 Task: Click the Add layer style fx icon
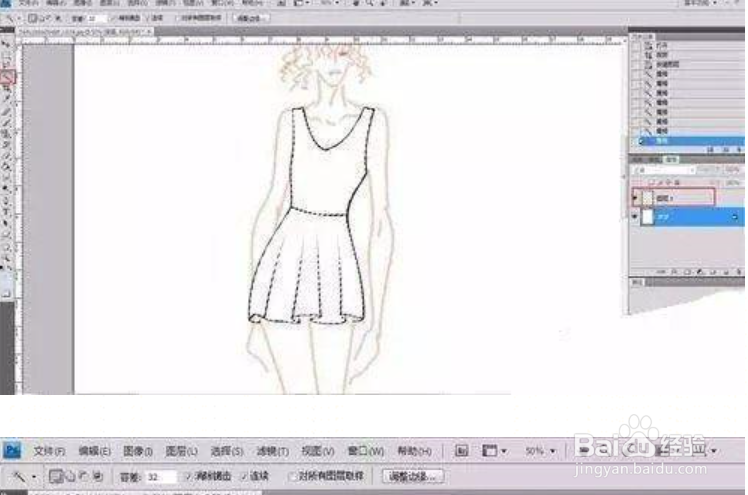click(x=675, y=272)
